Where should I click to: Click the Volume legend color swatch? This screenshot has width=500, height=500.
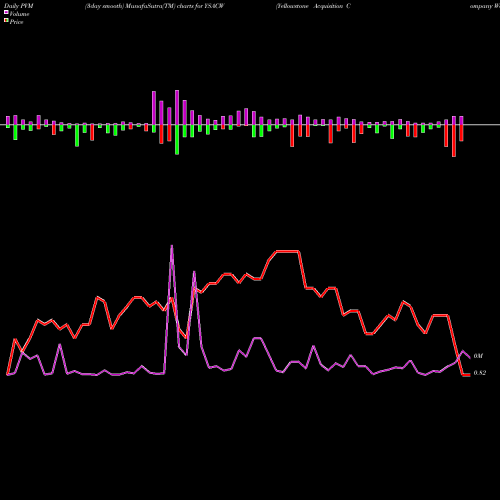pyautogui.click(x=6, y=12)
